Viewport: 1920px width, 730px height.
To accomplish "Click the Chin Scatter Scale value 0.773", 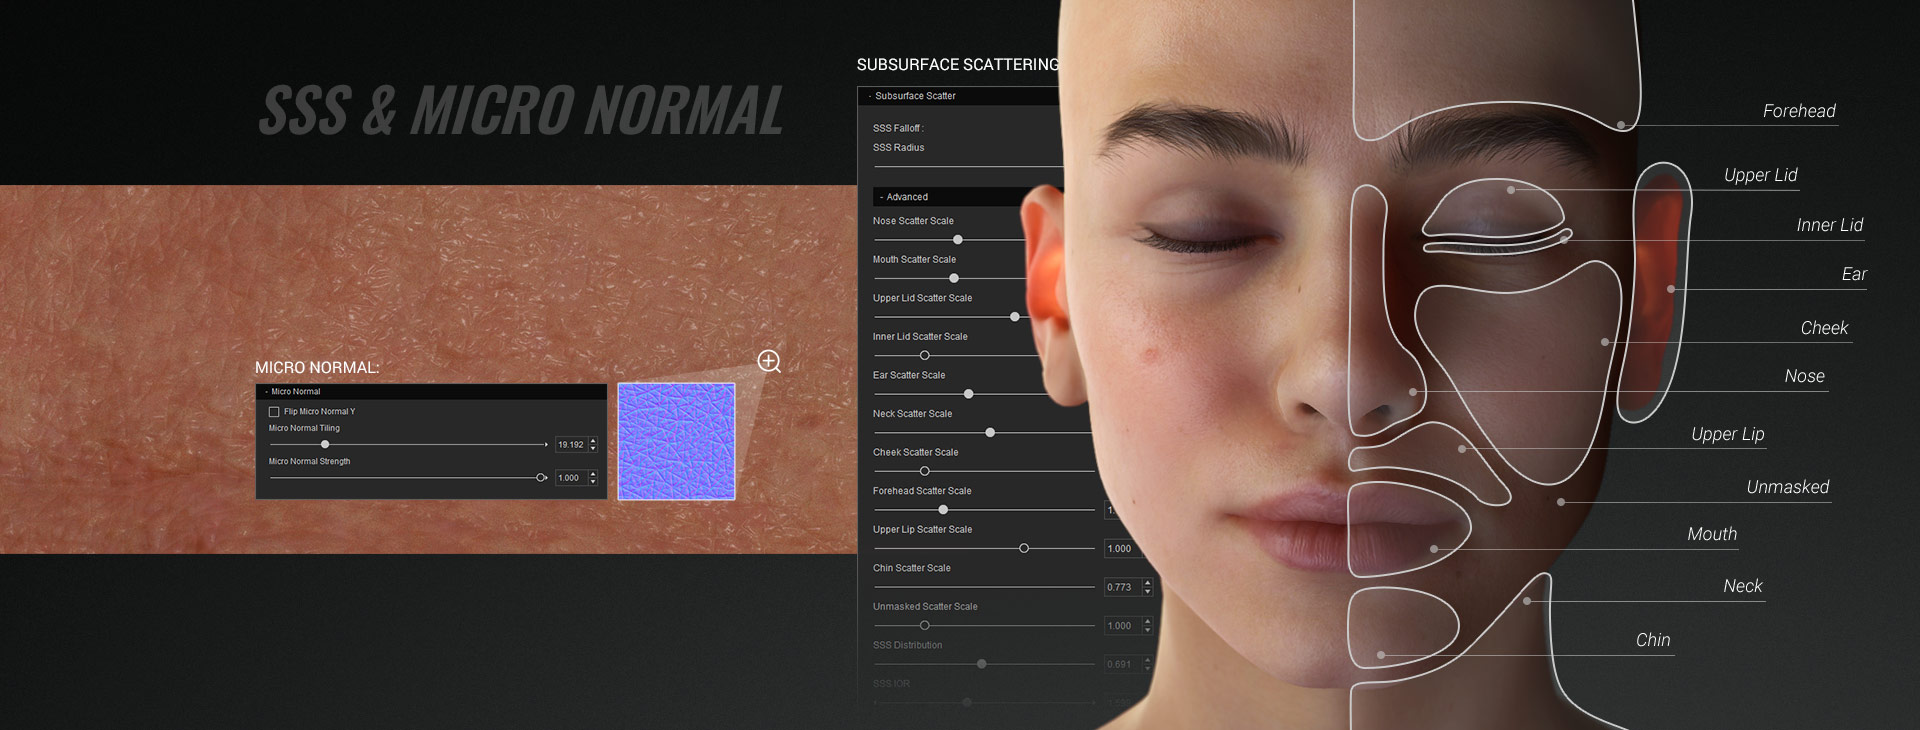I will [1121, 587].
